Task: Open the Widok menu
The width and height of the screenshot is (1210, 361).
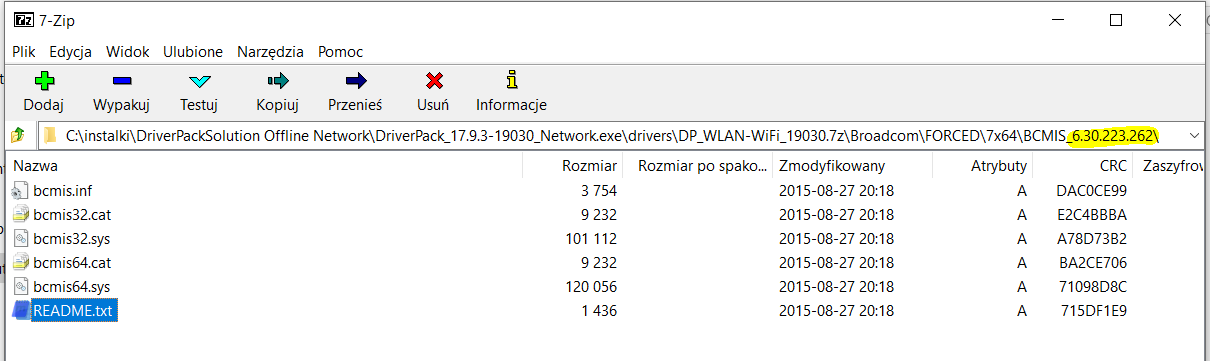Action: (127, 51)
